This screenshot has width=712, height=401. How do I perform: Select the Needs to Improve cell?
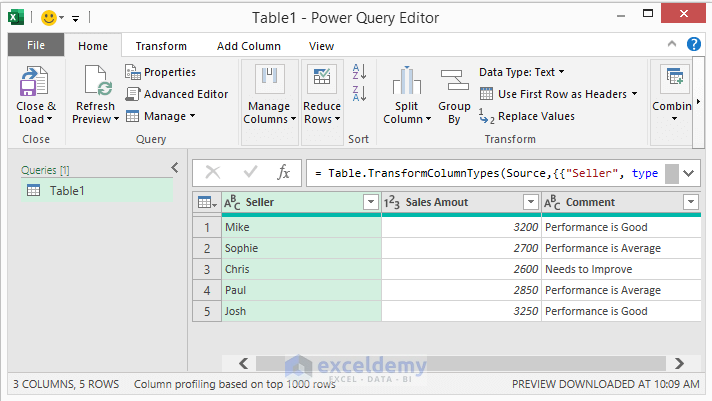coord(621,269)
